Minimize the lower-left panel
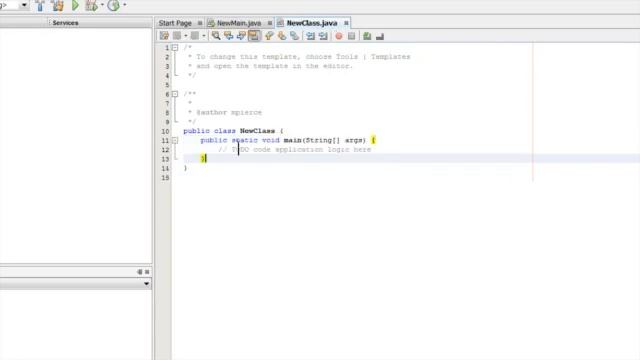Image resolution: width=640 pixels, height=360 pixels. tap(140, 272)
